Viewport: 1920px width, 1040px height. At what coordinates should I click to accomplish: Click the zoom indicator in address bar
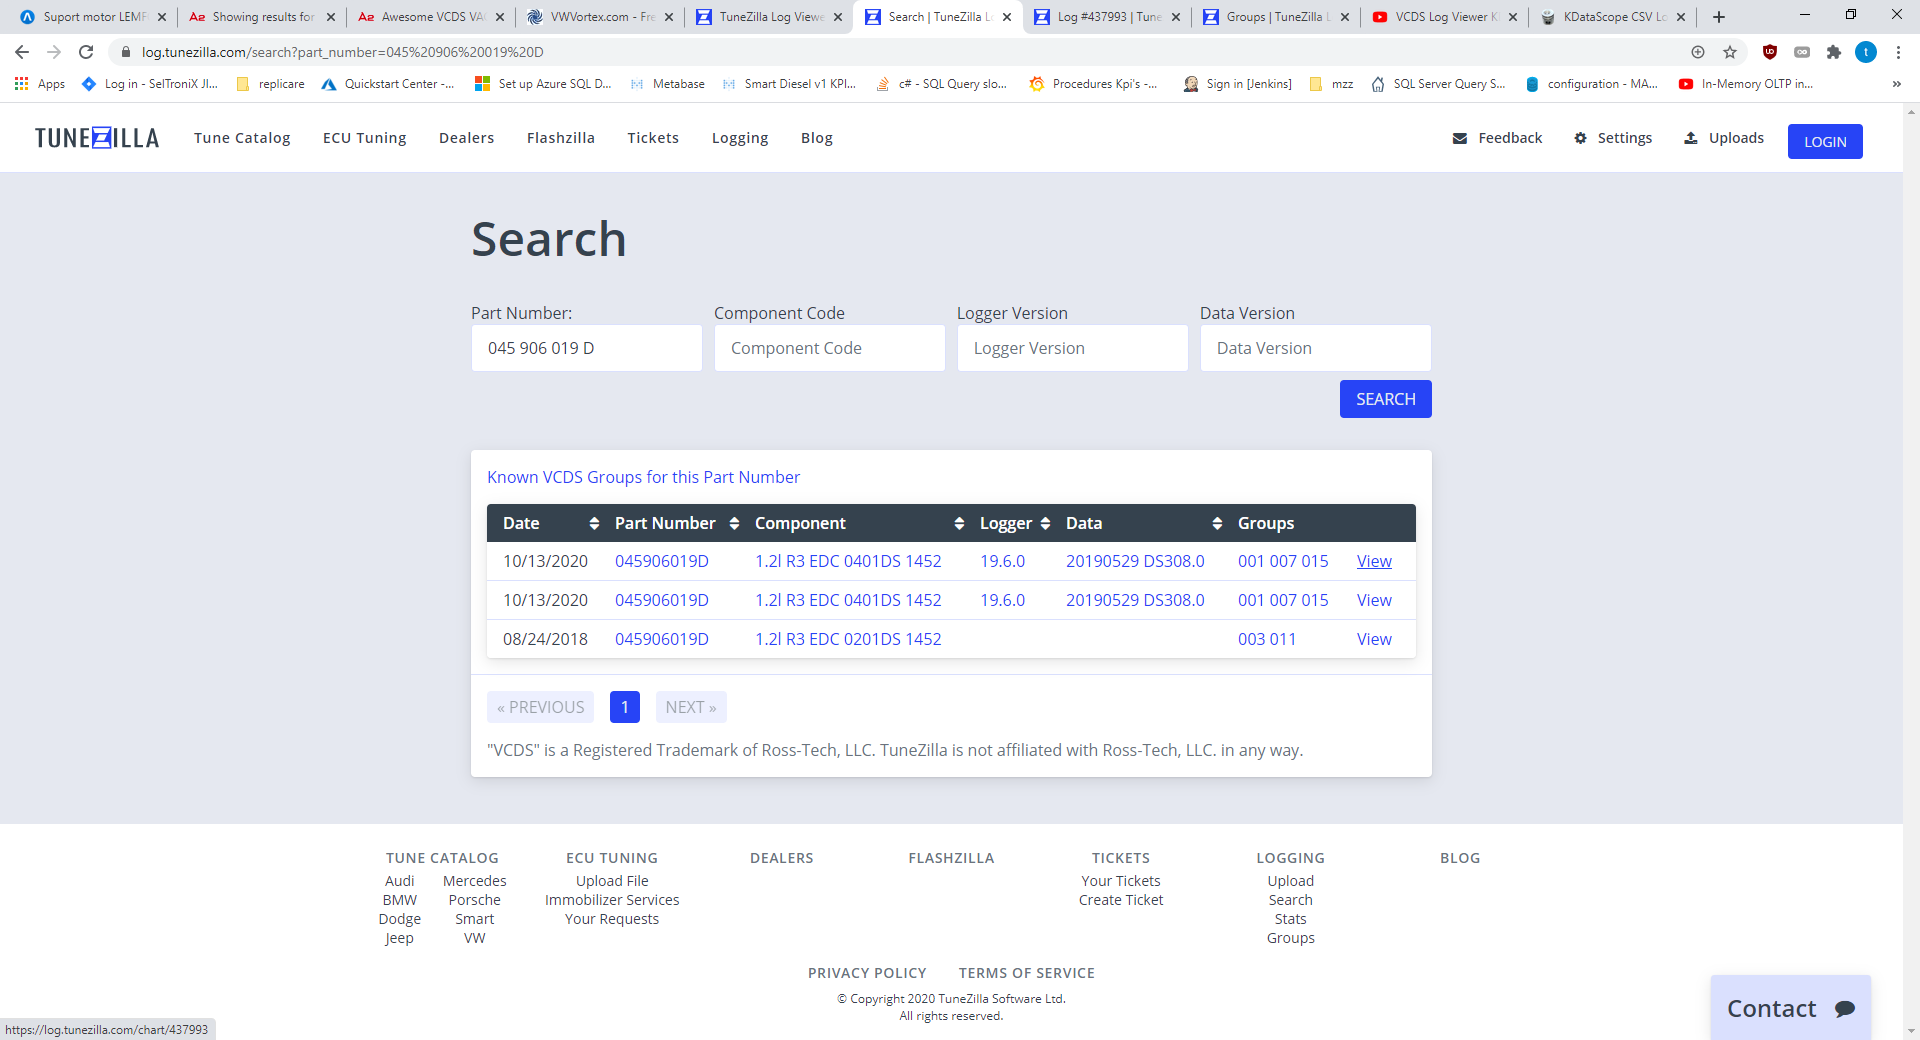coord(1698,52)
